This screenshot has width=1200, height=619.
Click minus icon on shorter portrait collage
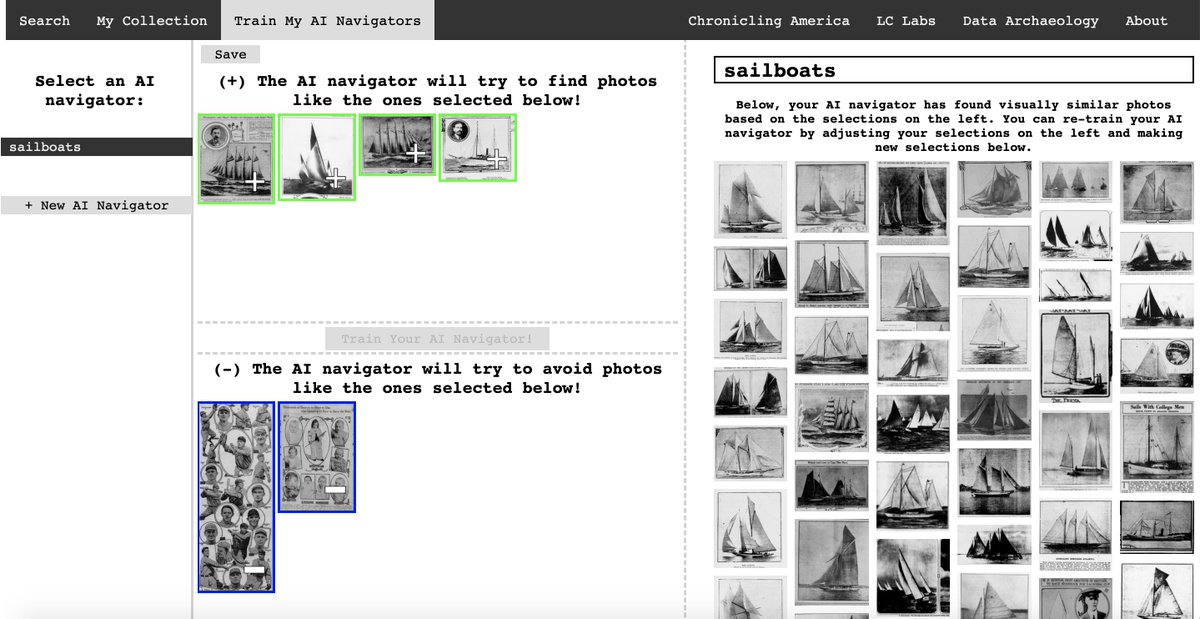[335, 489]
